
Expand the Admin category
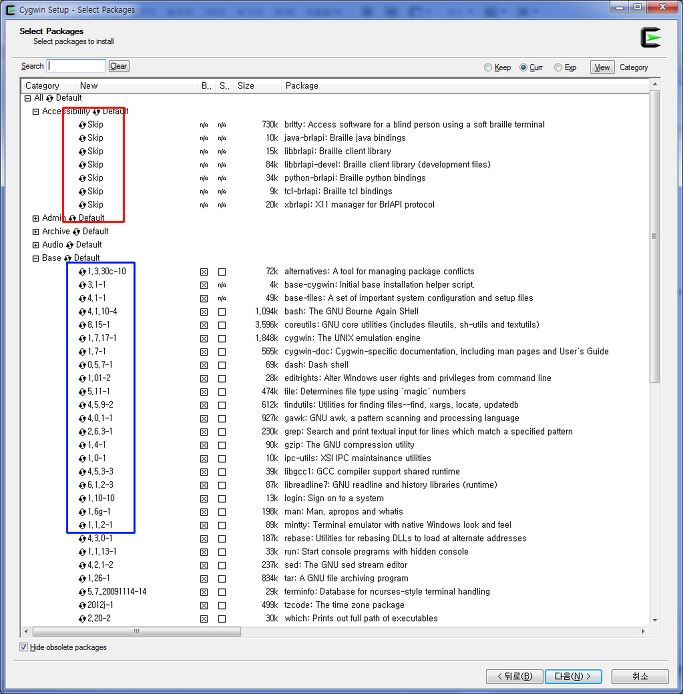(36, 219)
